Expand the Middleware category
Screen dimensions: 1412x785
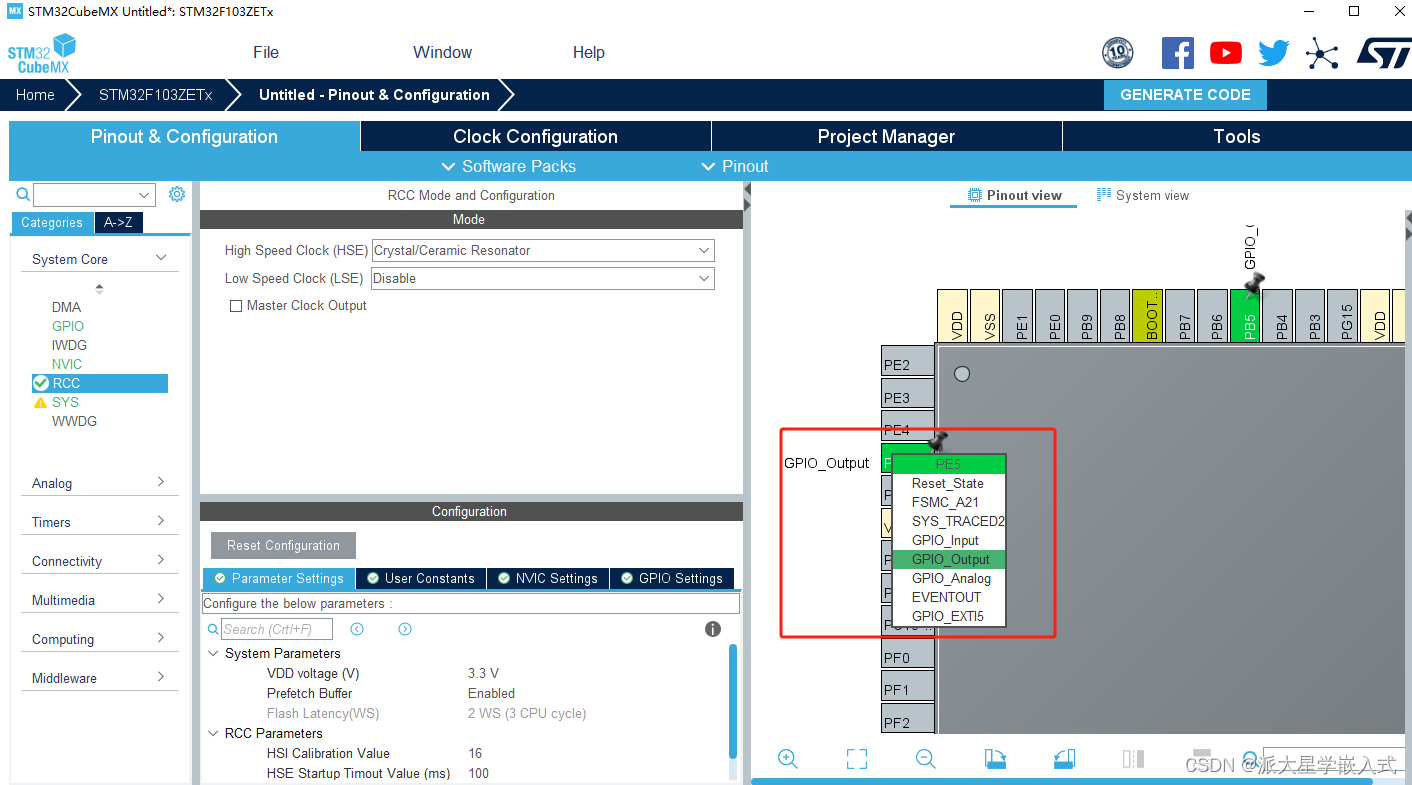point(161,677)
